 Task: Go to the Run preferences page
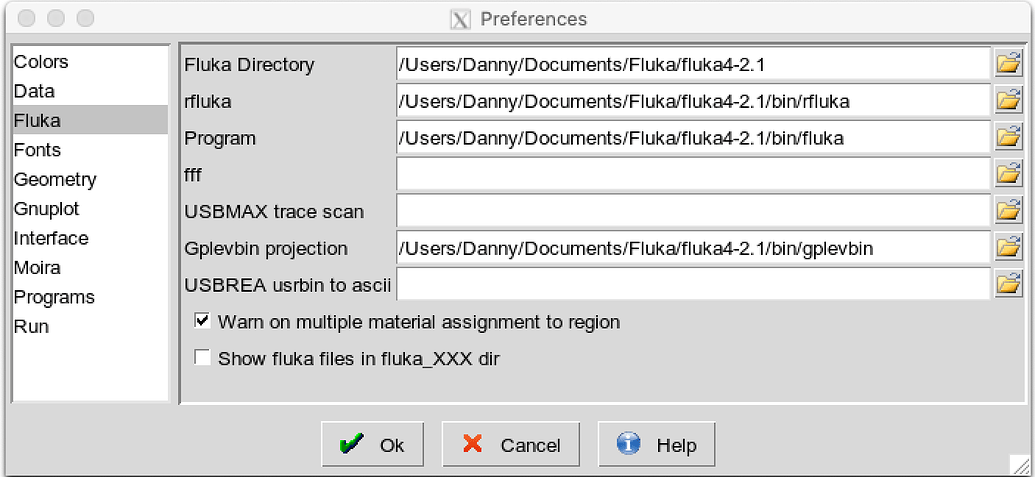click(x=30, y=327)
